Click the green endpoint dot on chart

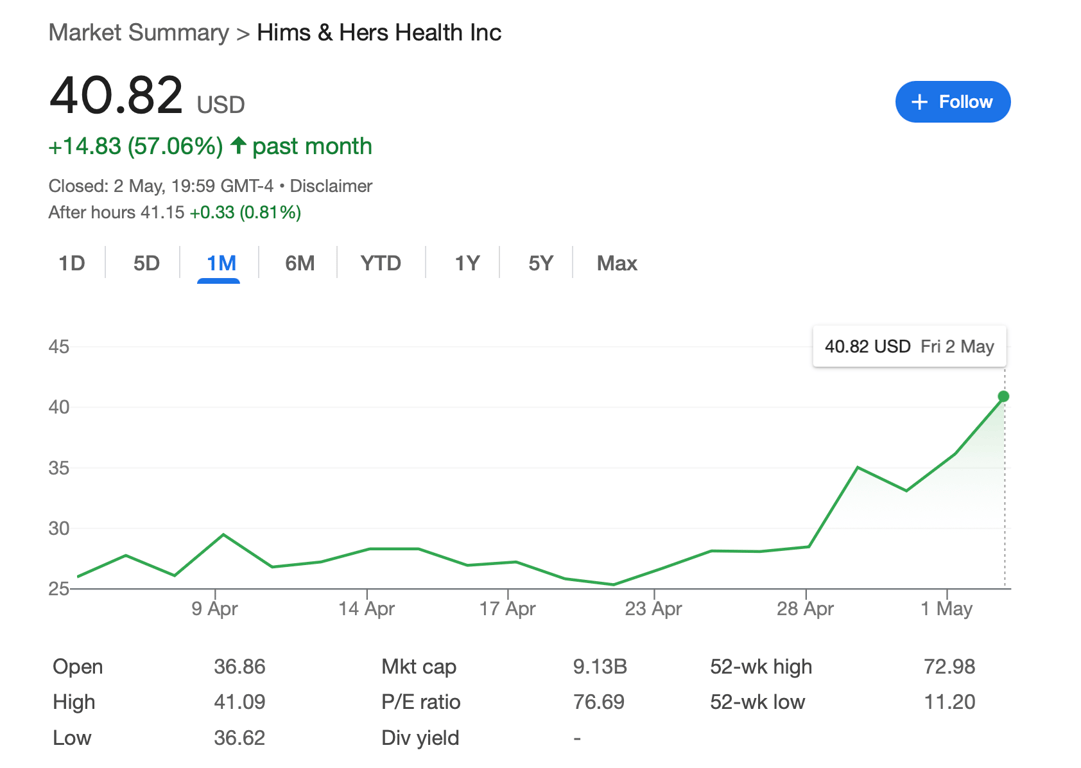(1003, 397)
